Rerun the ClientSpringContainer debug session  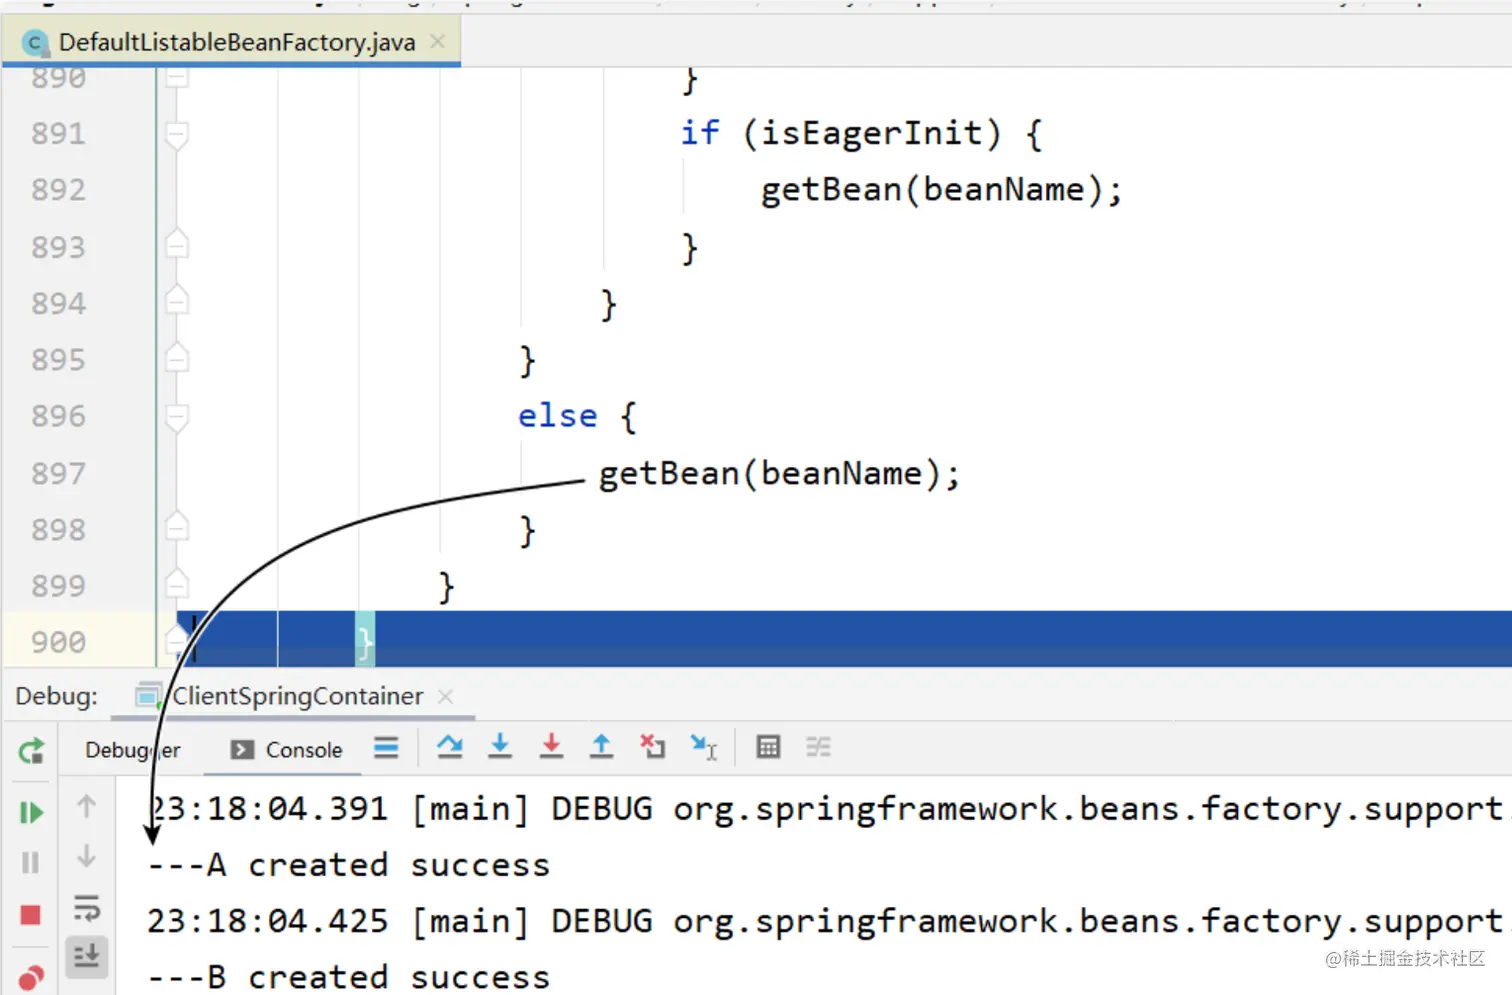(31, 750)
